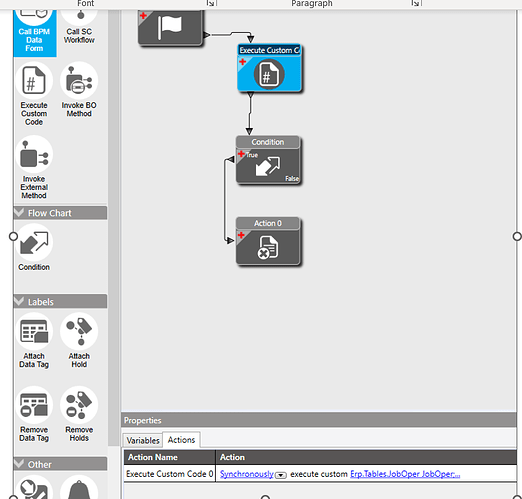Image resolution: width=522 pixels, height=499 pixels.
Task: Collapse the Labels section
Action: click(x=19, y=301)
